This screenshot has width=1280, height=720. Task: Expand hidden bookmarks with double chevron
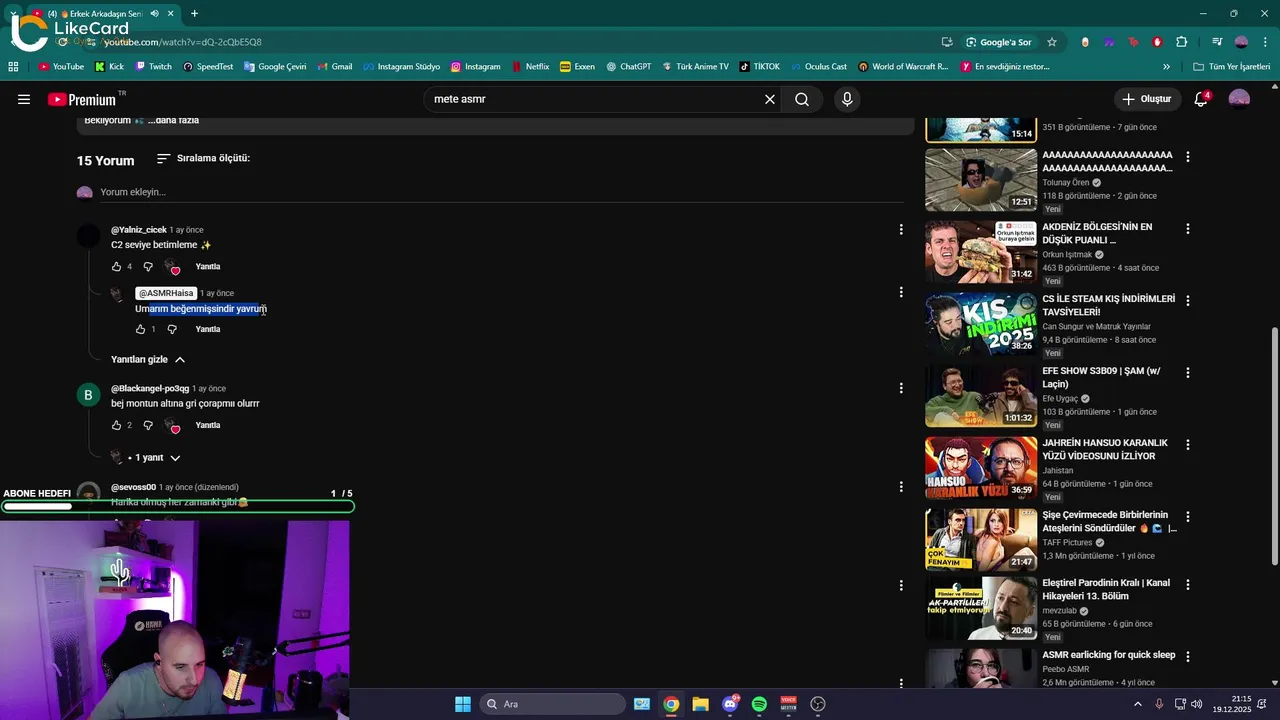point(1166,67)
